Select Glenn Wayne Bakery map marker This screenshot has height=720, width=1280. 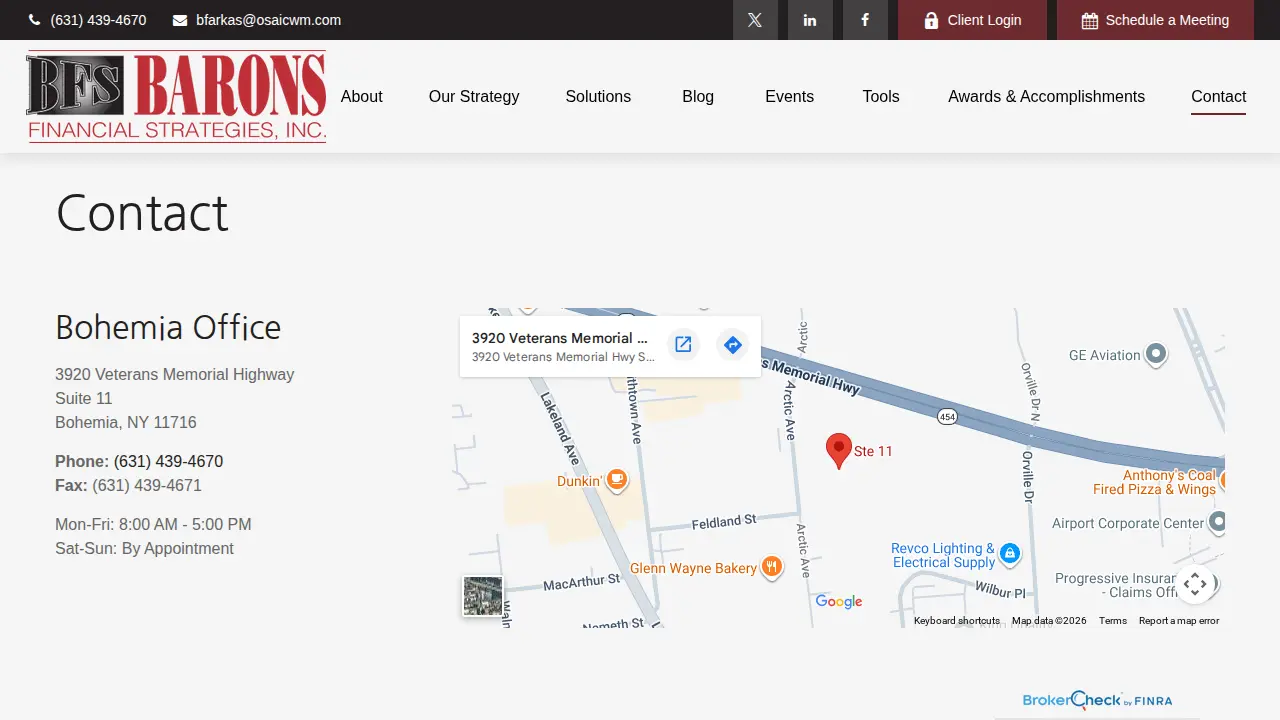pyautogui.click(x=771, y=568)
